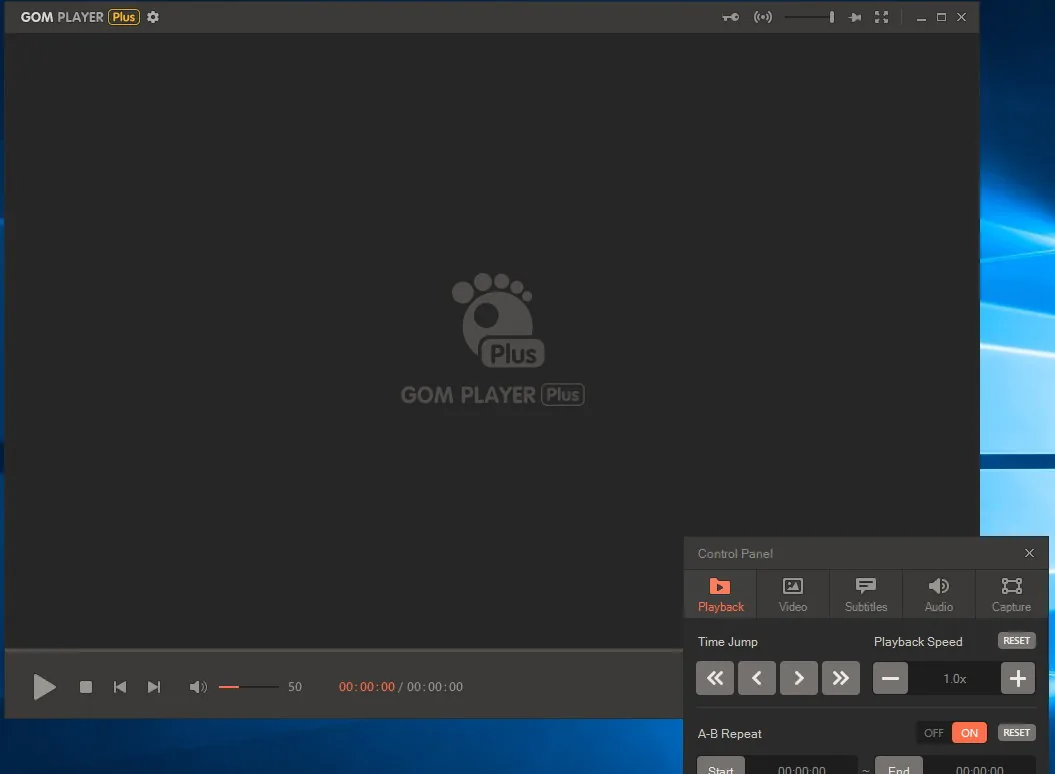Jump far backward with double left arrows
Viewport: 1055px width, 774px height.
click(x=715, y=678)
